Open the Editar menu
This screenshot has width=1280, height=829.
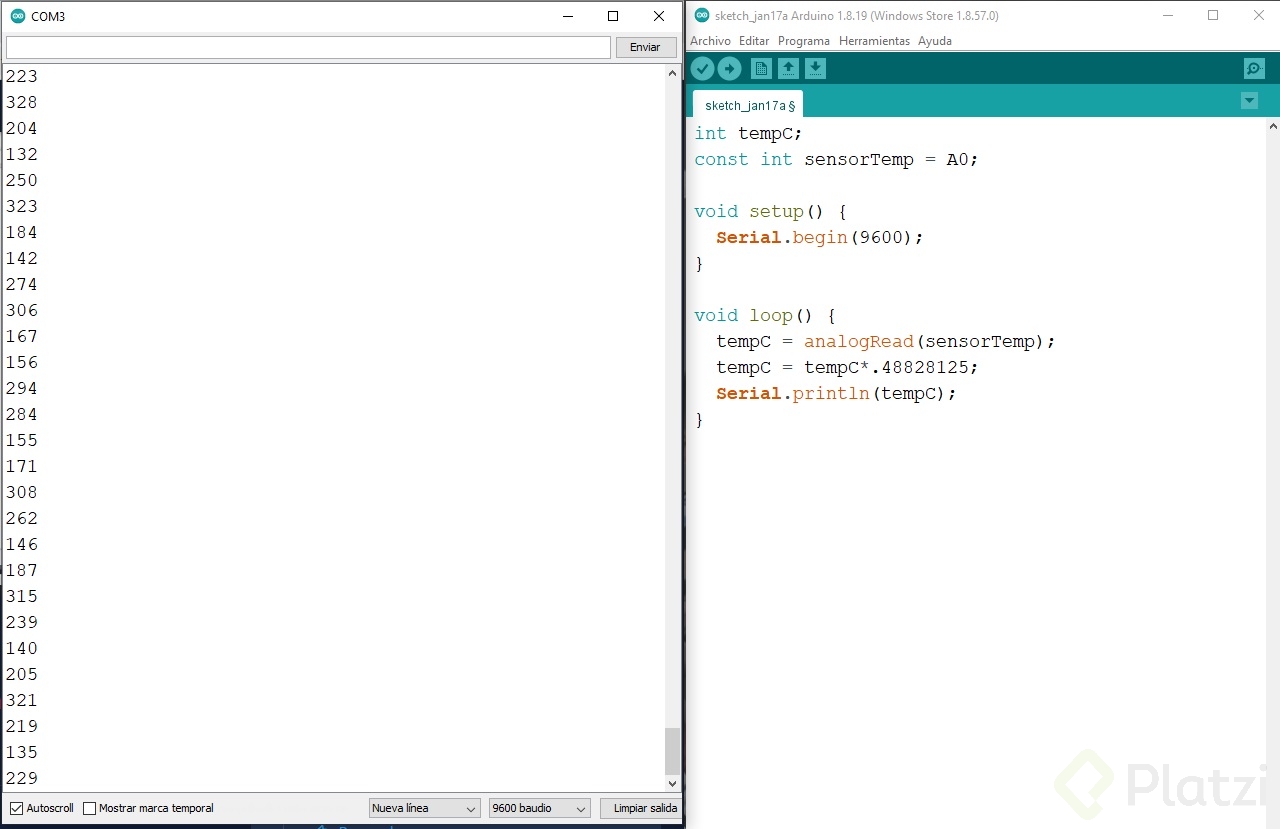(754, 41)
